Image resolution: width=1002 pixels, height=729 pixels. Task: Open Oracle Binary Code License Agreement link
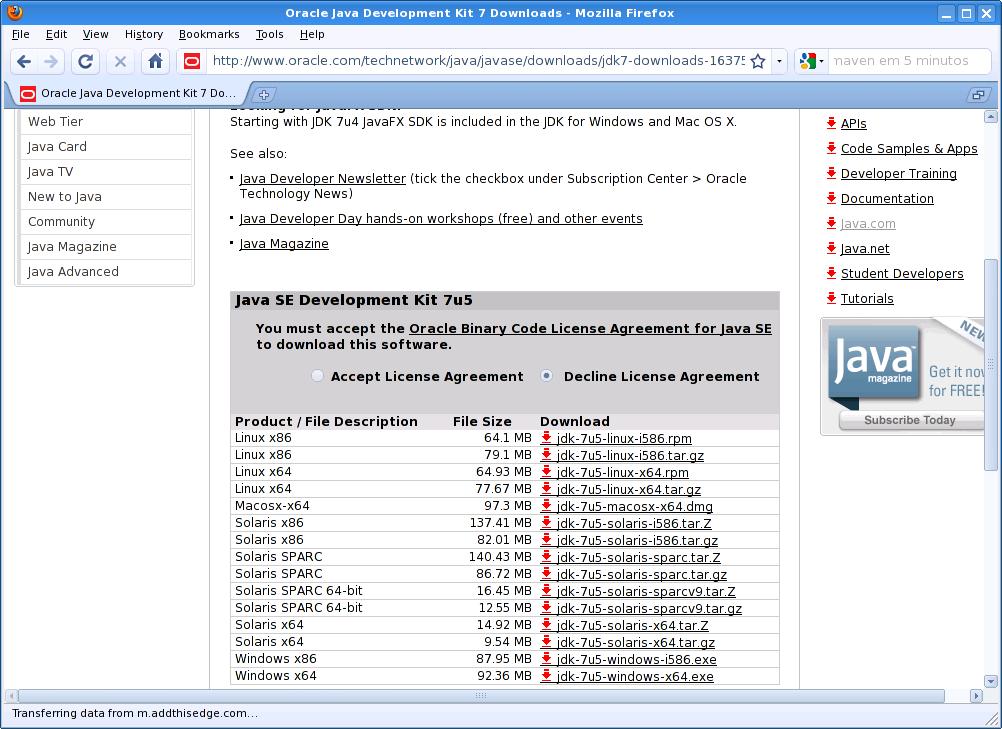pyautogui.click(x=590, y=328)
